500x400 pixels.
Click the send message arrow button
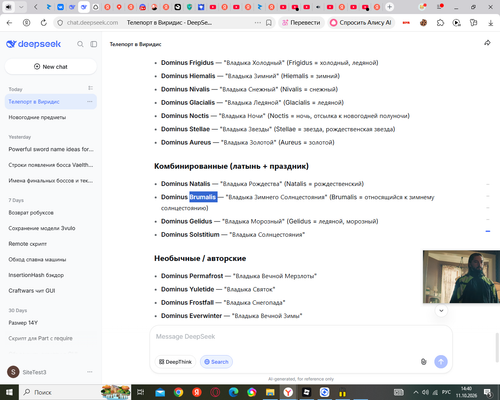tap(441, 362)
